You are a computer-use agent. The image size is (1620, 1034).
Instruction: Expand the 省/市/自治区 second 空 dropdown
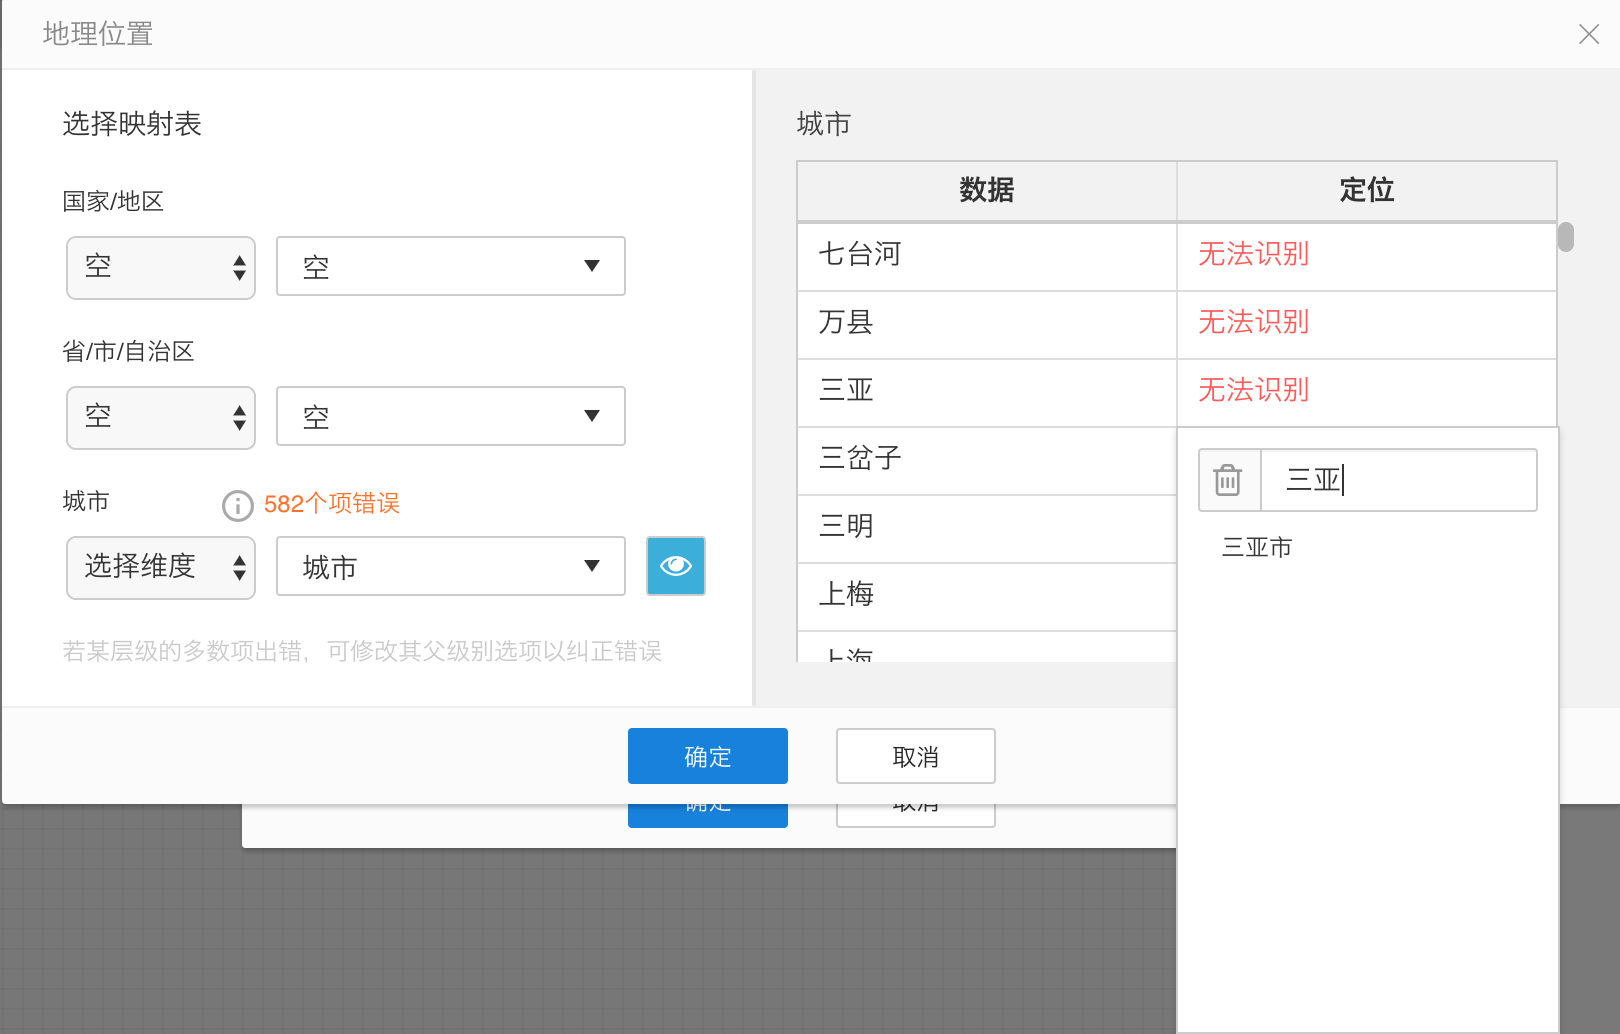(x=451, y=417)
